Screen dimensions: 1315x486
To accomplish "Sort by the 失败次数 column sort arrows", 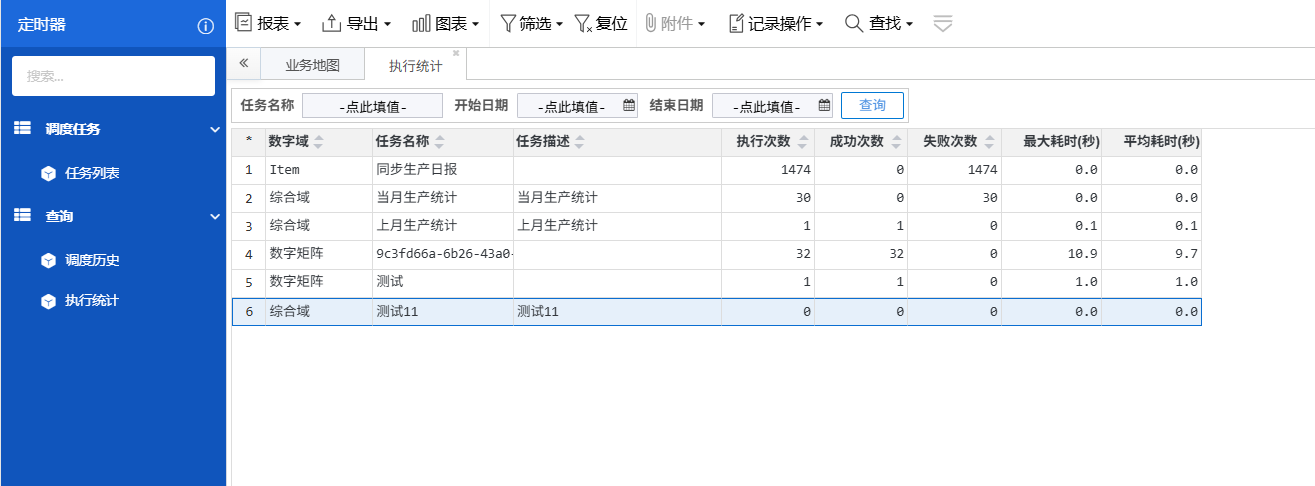I will click(x=990, y=142).
